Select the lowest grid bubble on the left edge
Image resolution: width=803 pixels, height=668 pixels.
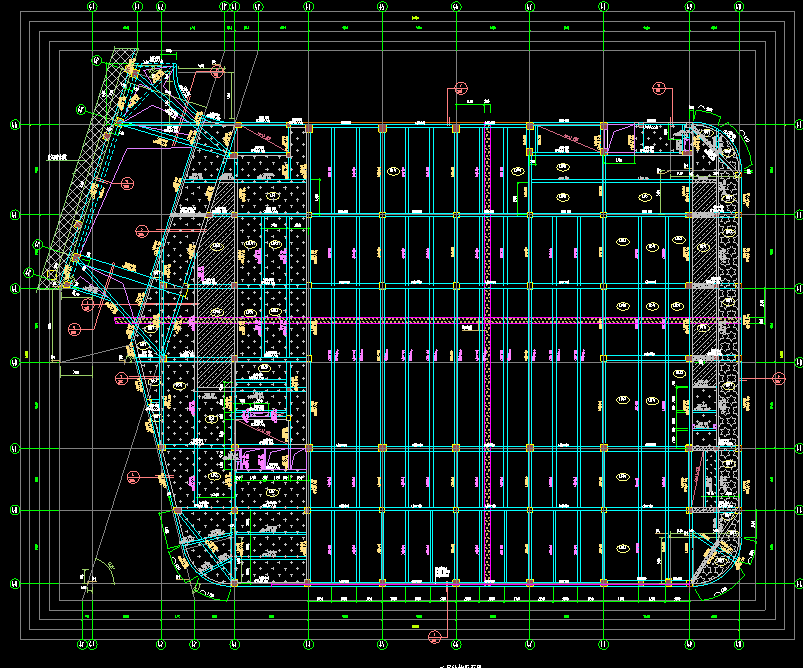[15, 583]
